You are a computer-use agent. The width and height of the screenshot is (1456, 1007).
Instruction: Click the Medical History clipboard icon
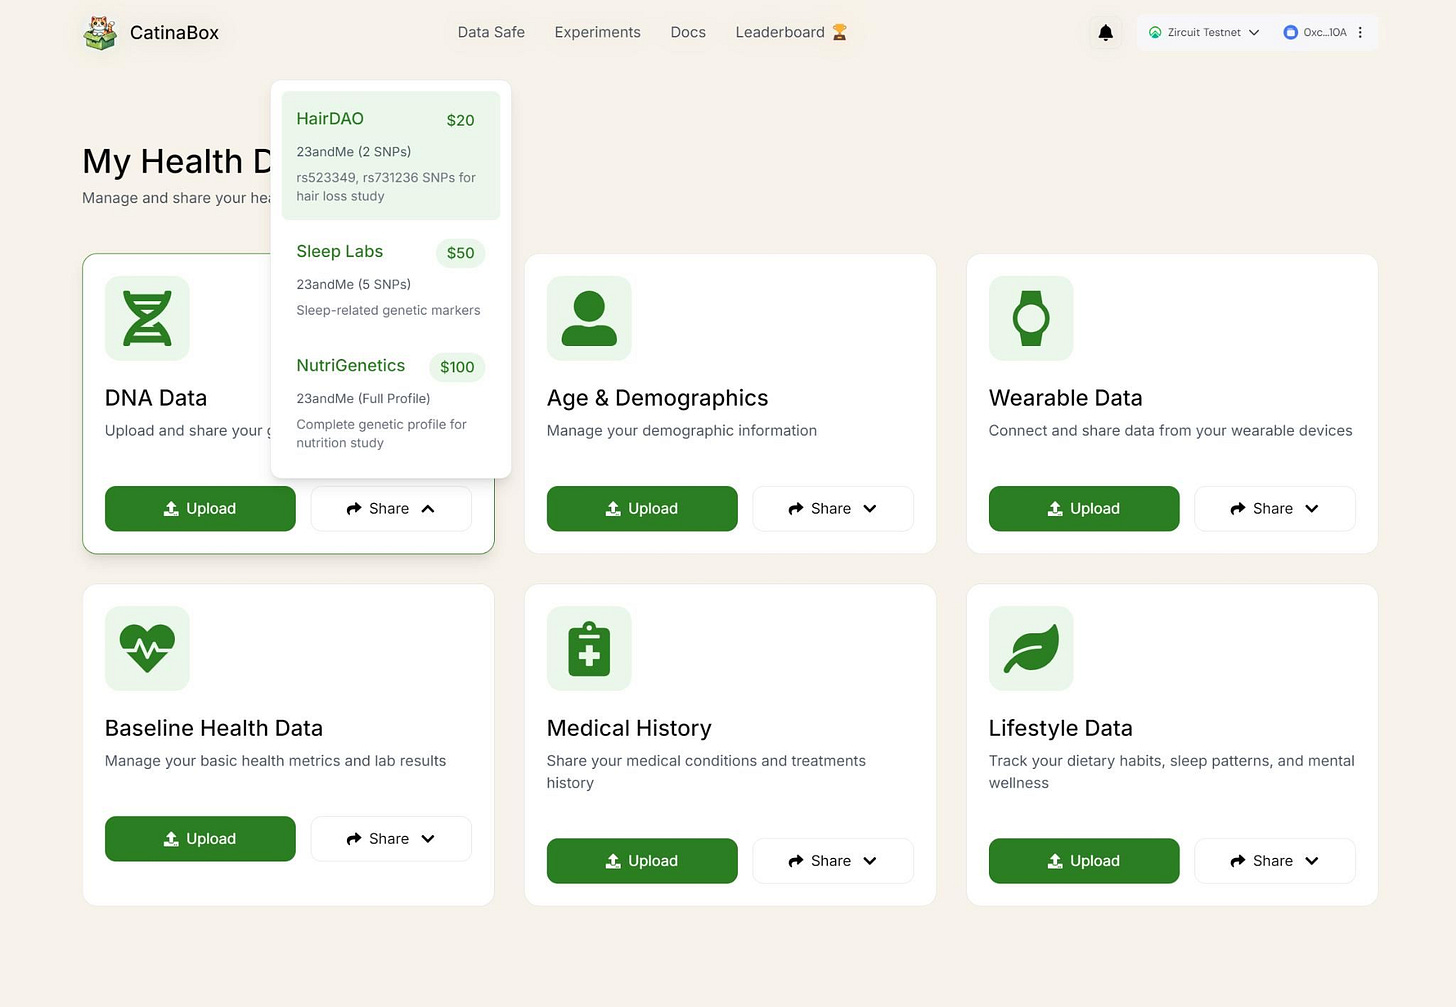(x=589, y=648)
